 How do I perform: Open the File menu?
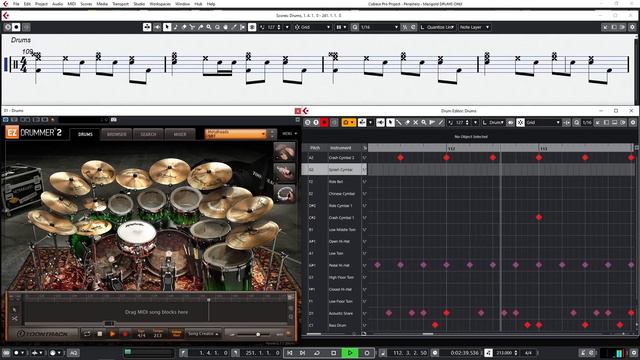click(x=16, y=4)
